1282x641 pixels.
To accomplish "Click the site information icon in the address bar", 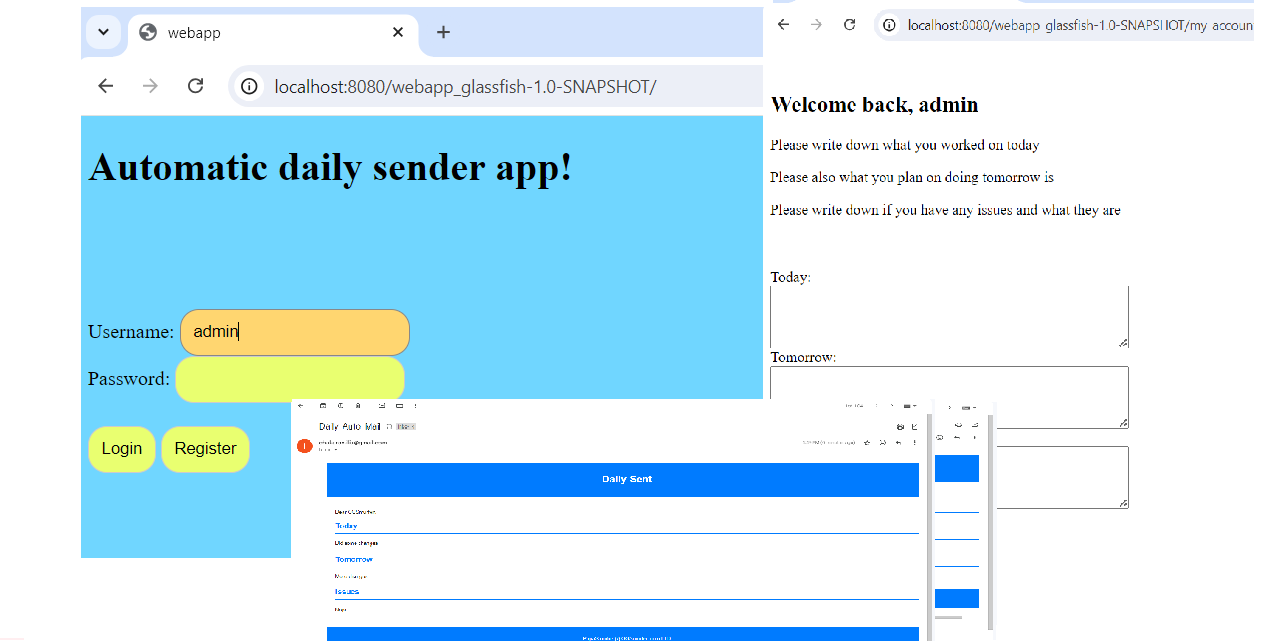I will (248, 86).
